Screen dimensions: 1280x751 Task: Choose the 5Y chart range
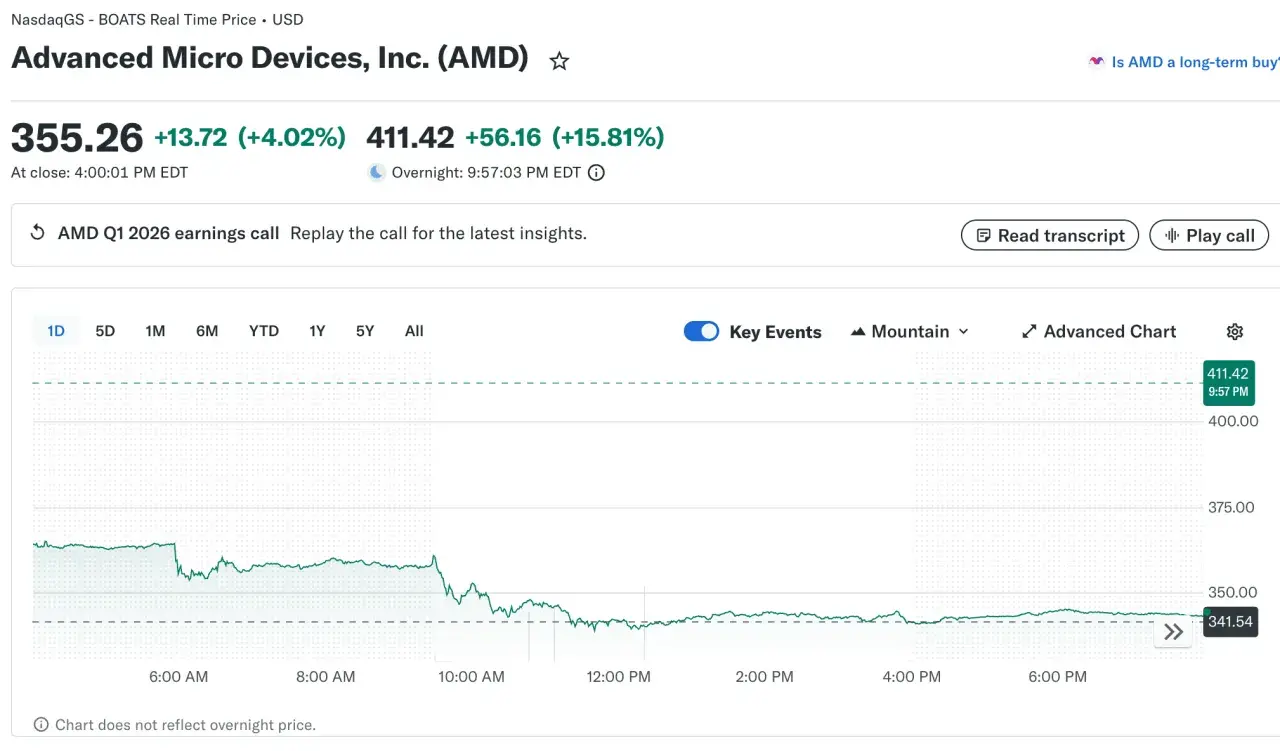click(x=365, y=331)
